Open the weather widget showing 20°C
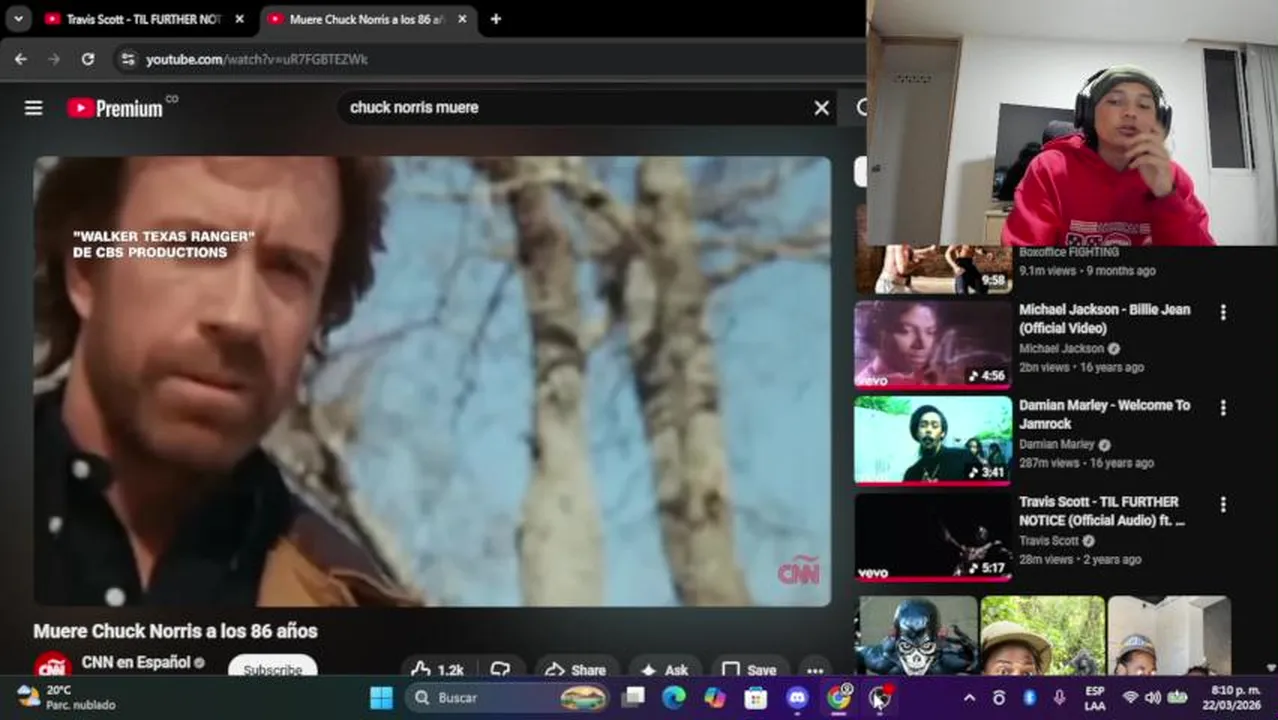Image resolution: width=1278 pixels, height=720 pixels. pyautogui.click(x=66, y=697)
